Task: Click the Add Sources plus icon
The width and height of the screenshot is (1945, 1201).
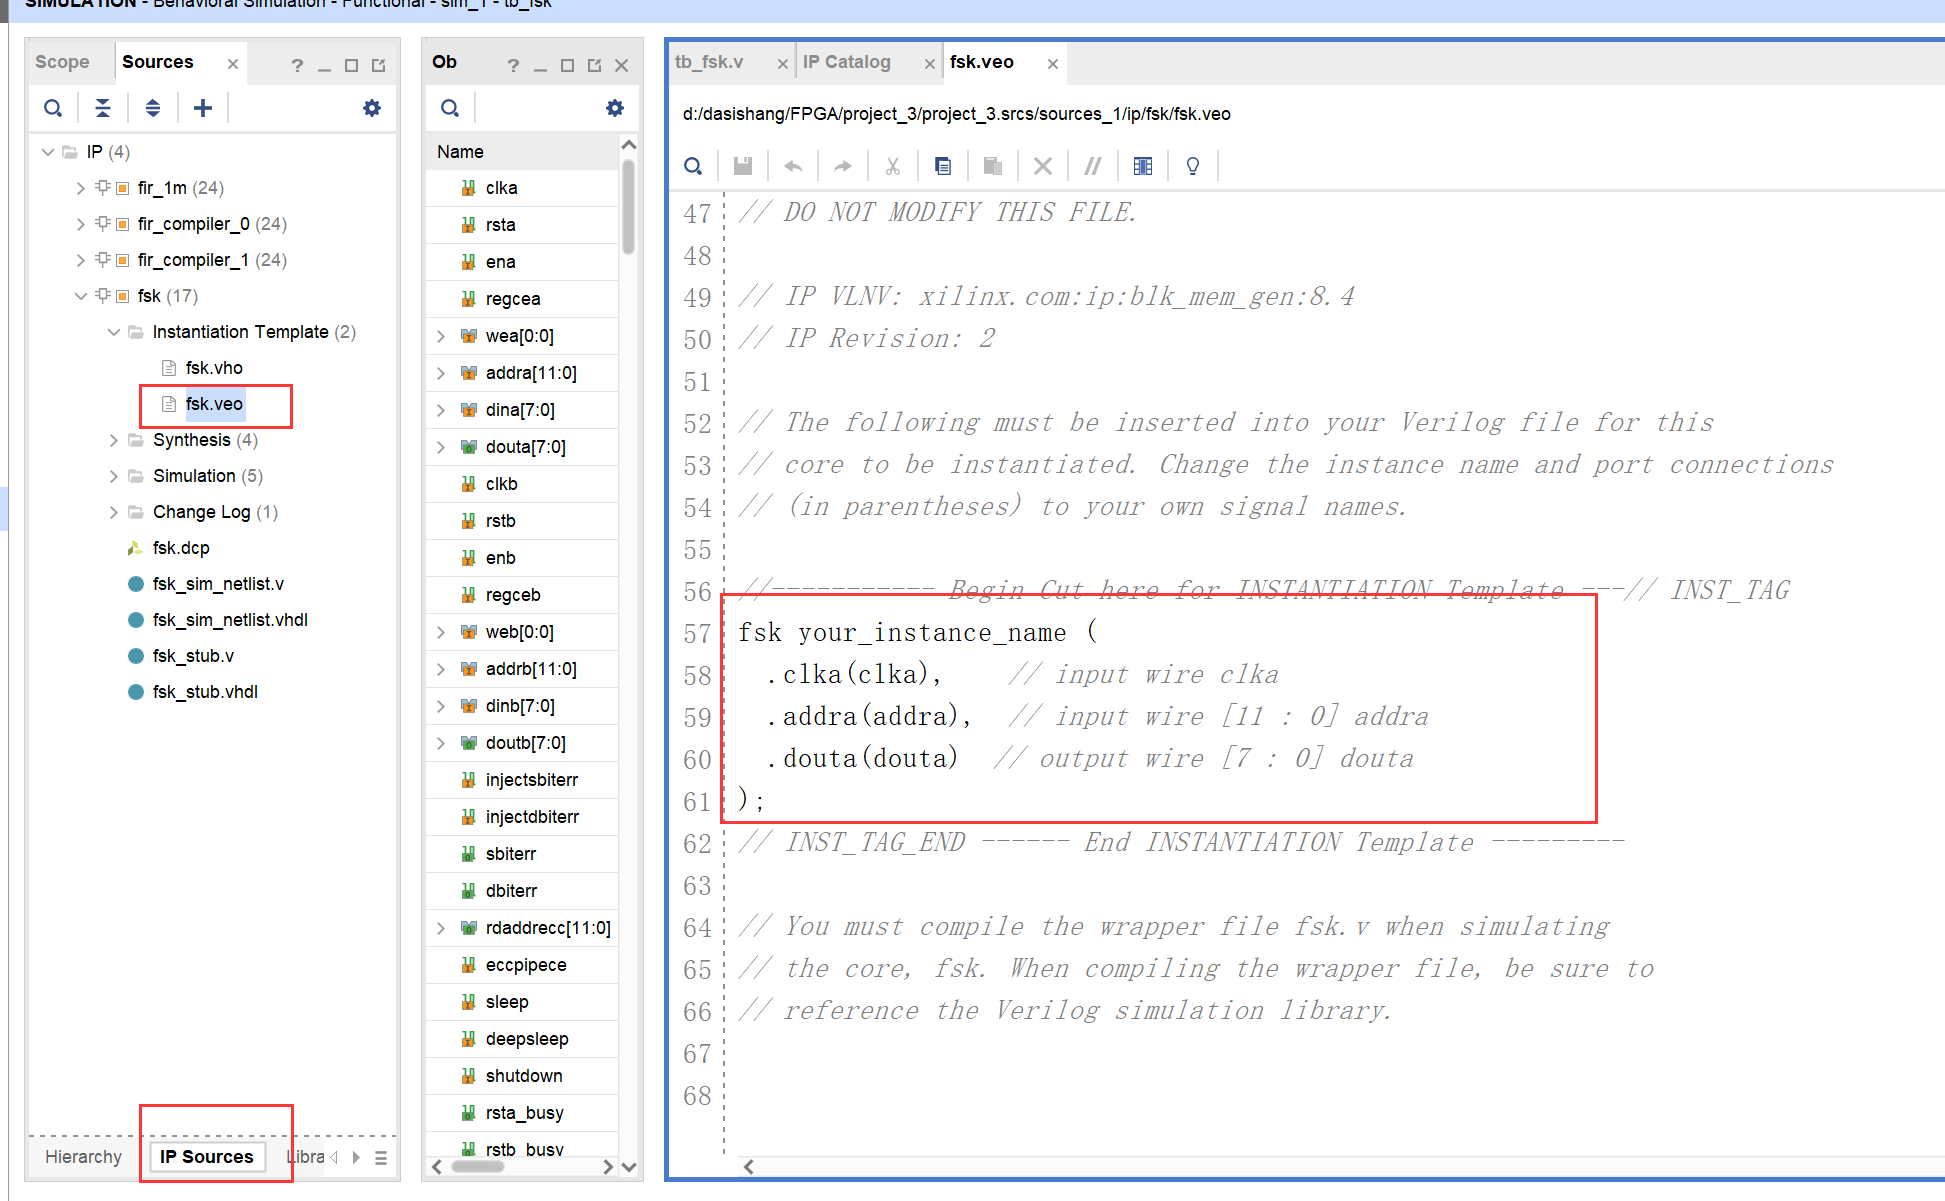Action: click(203, 108)
